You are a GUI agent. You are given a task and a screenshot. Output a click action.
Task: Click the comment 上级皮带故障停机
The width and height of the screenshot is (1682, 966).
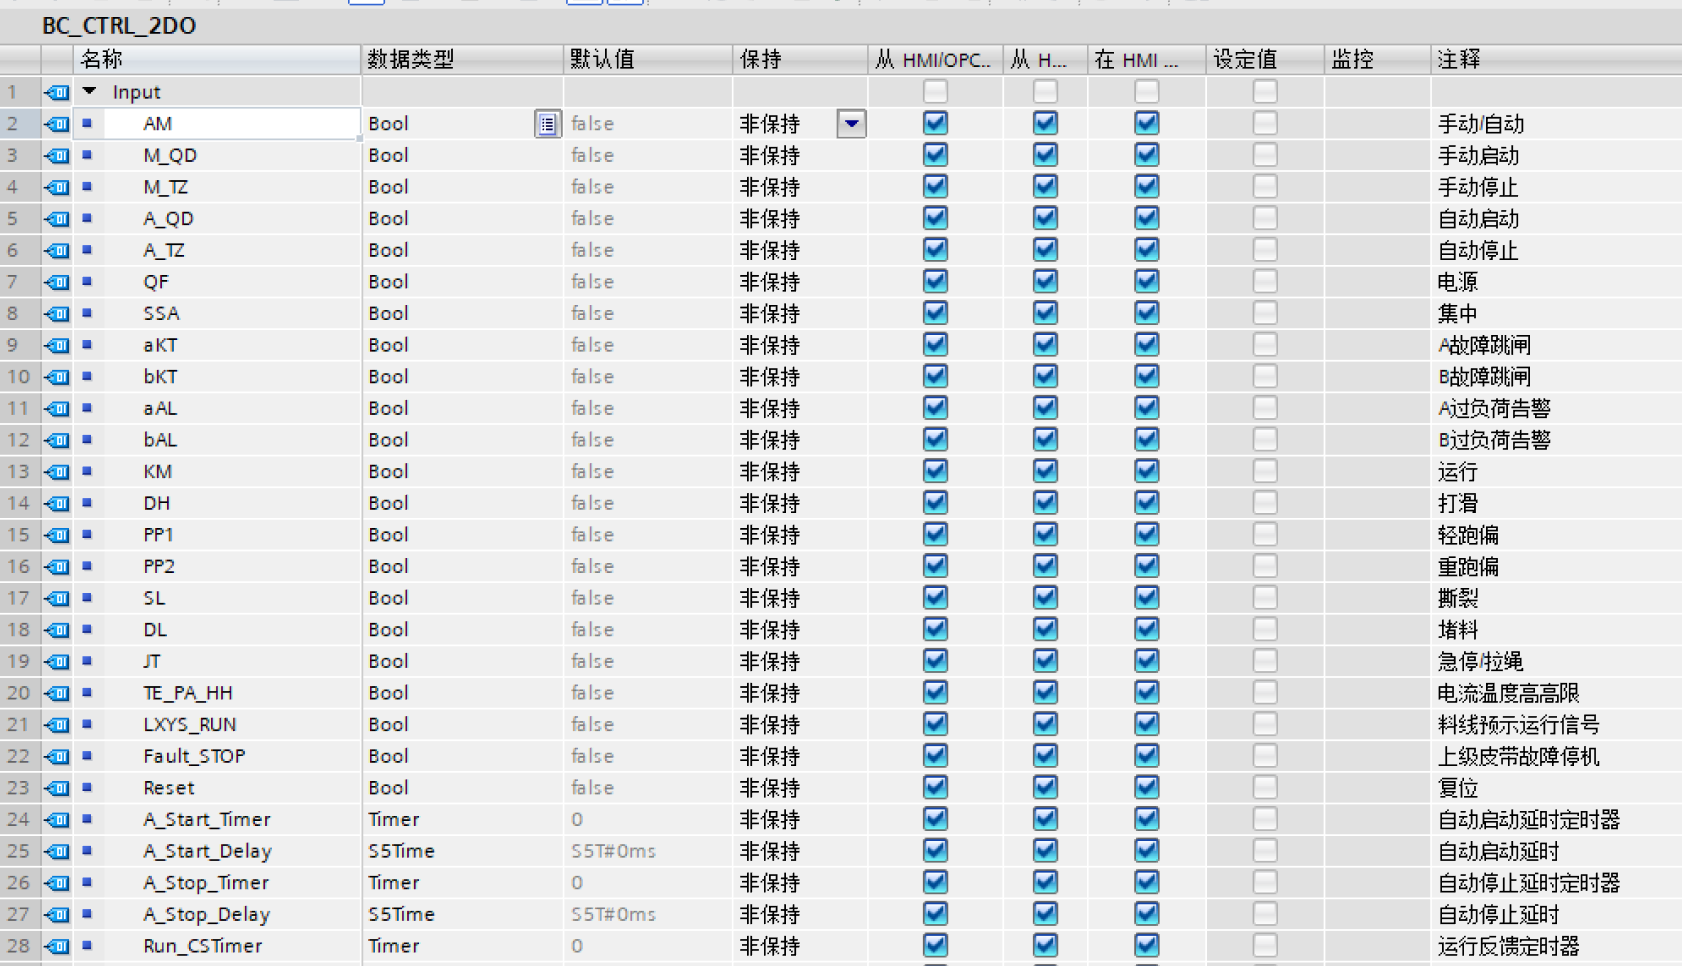point(1518,757)
